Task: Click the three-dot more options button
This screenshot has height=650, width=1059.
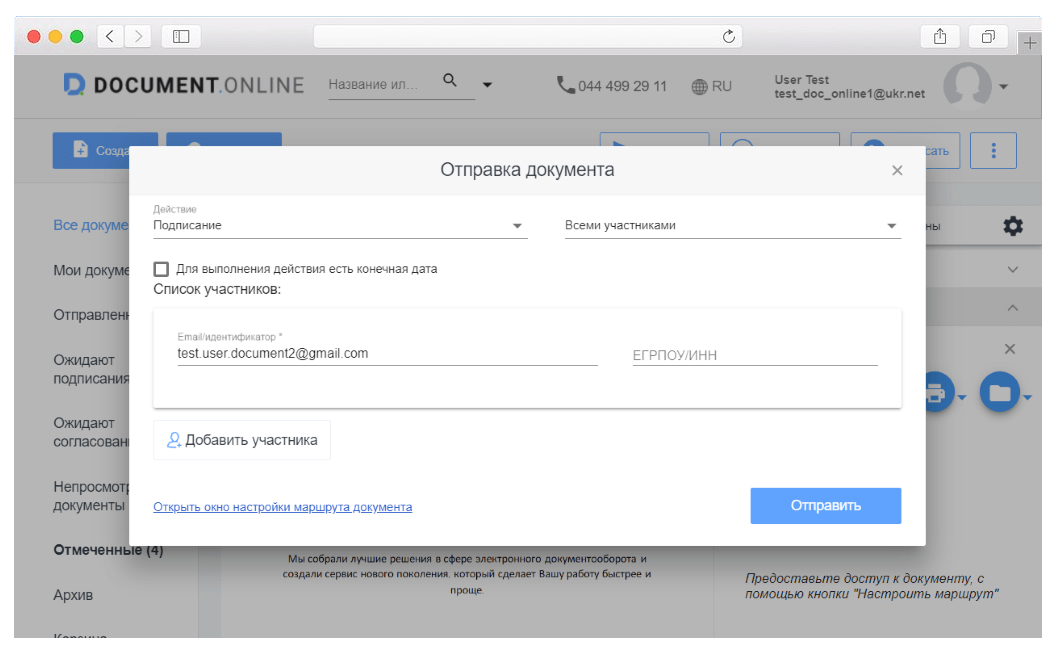Action: [993, 151]
